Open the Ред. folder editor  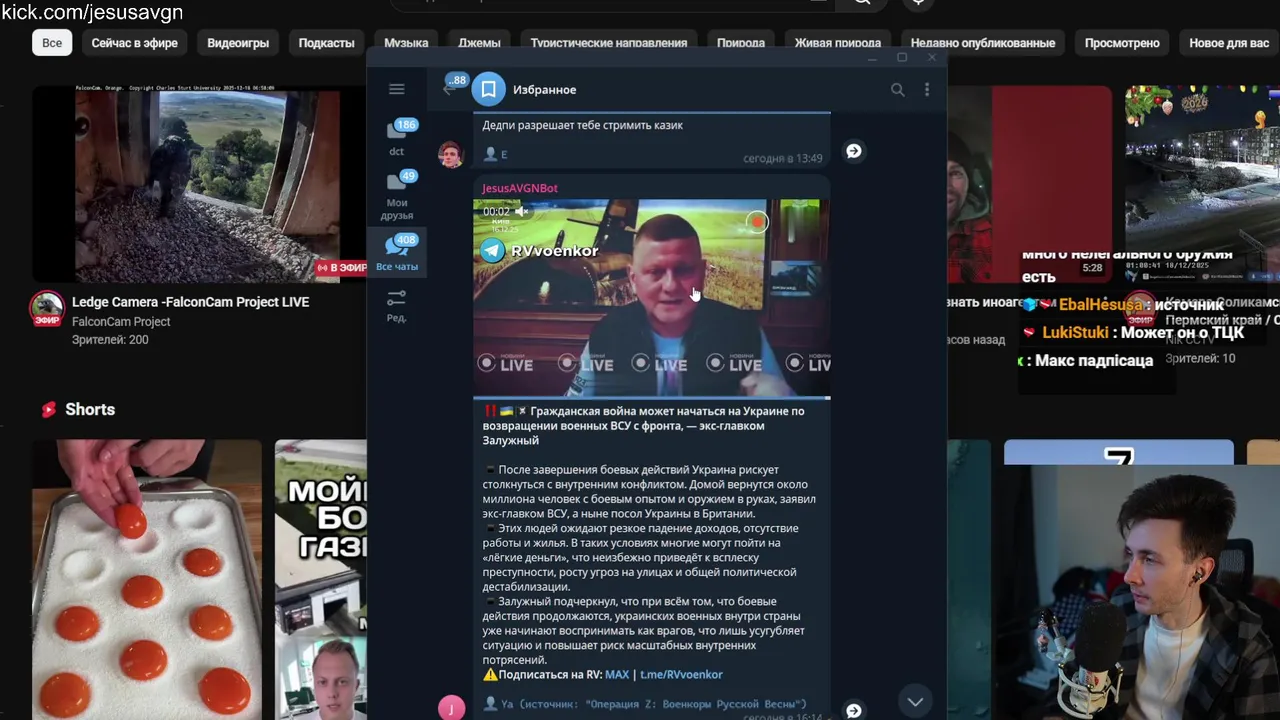(397, 306)
